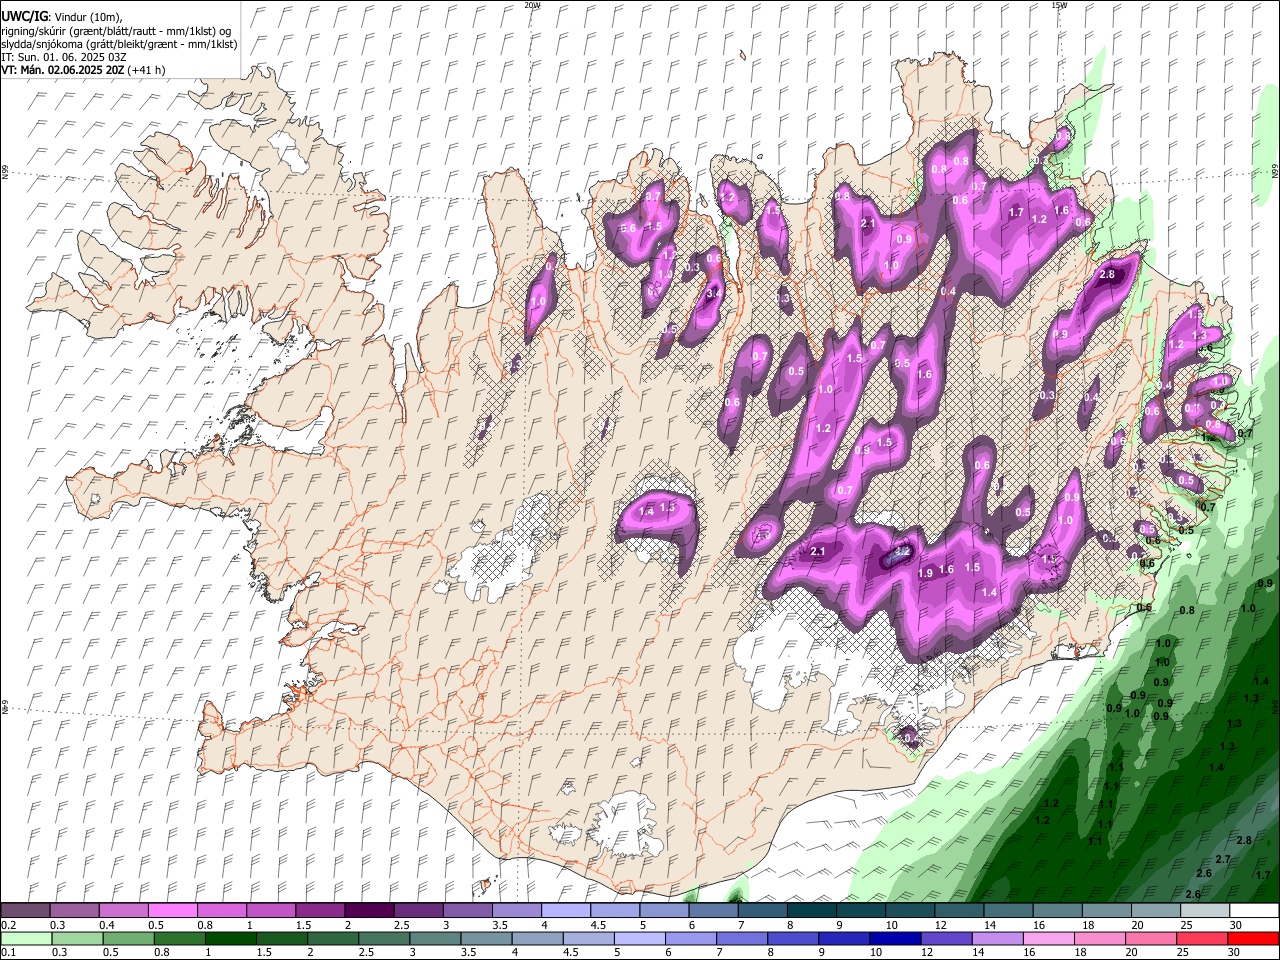Image resolution: width=1280 pixels, height=960 pixels.
Task: Select the darkest purple 2 snow legend swatch
Action: point(369,910)
